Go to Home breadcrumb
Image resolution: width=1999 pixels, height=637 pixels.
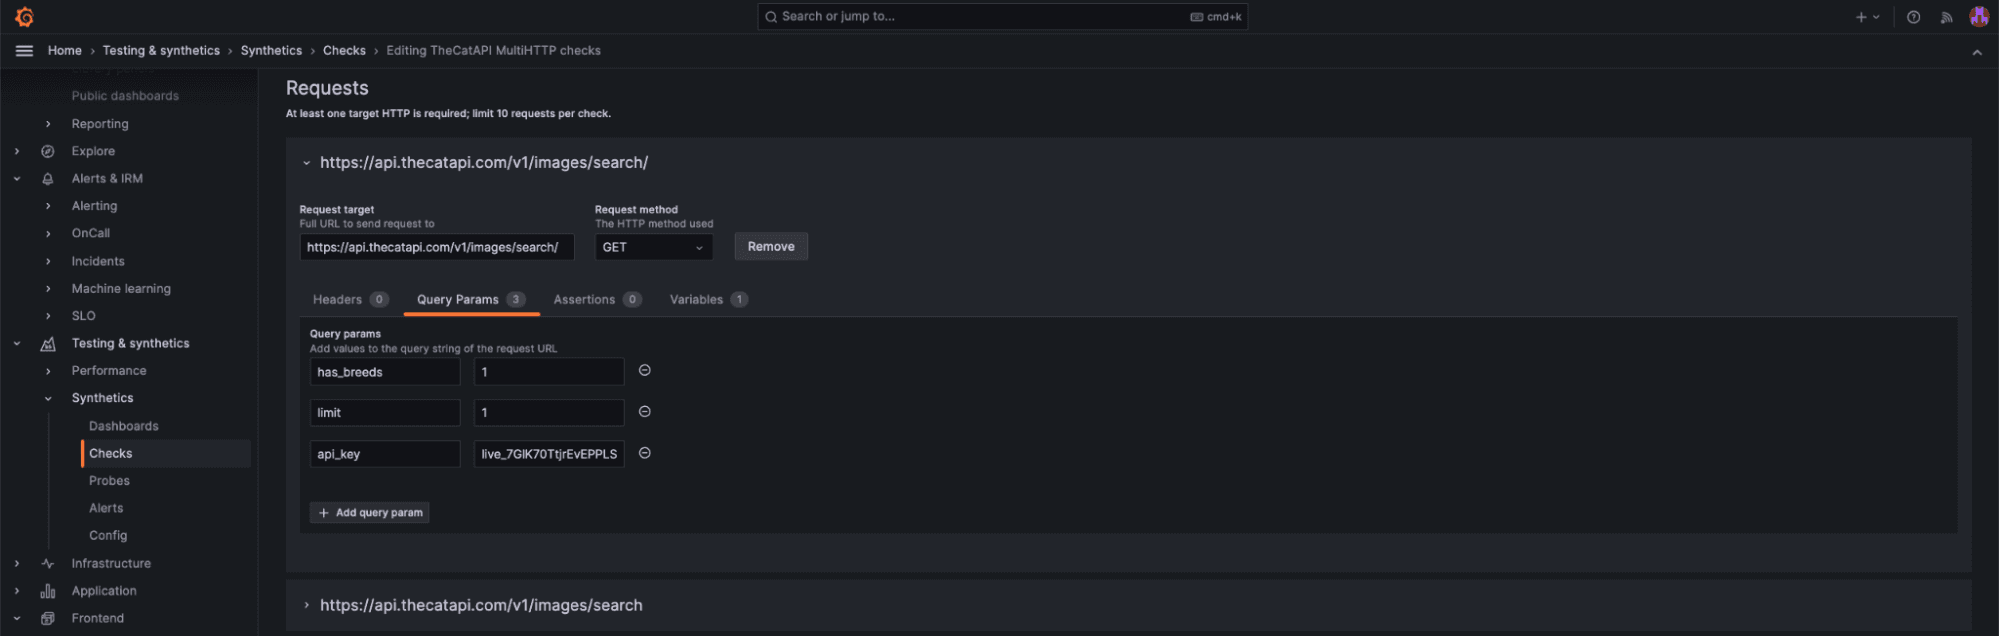65,51
